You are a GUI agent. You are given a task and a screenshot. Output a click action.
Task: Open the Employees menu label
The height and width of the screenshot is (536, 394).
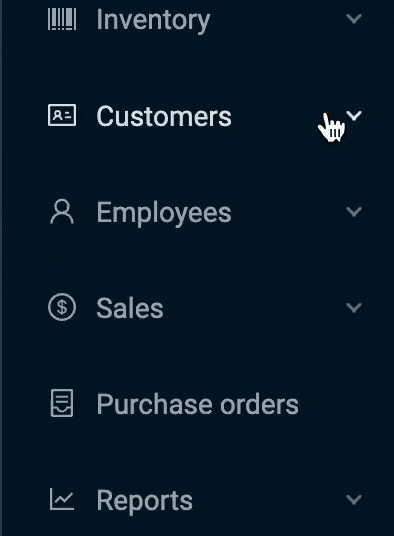pyautogui.click(x=164, y=213)
